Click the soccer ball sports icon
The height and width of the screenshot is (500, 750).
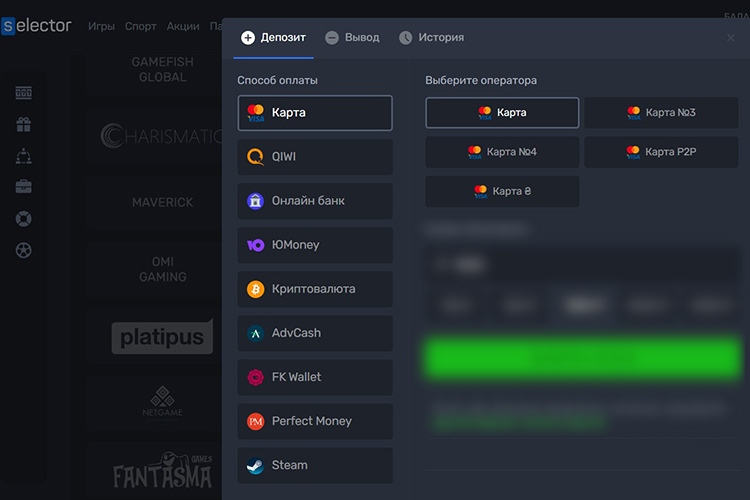click(x=24, y=250)
